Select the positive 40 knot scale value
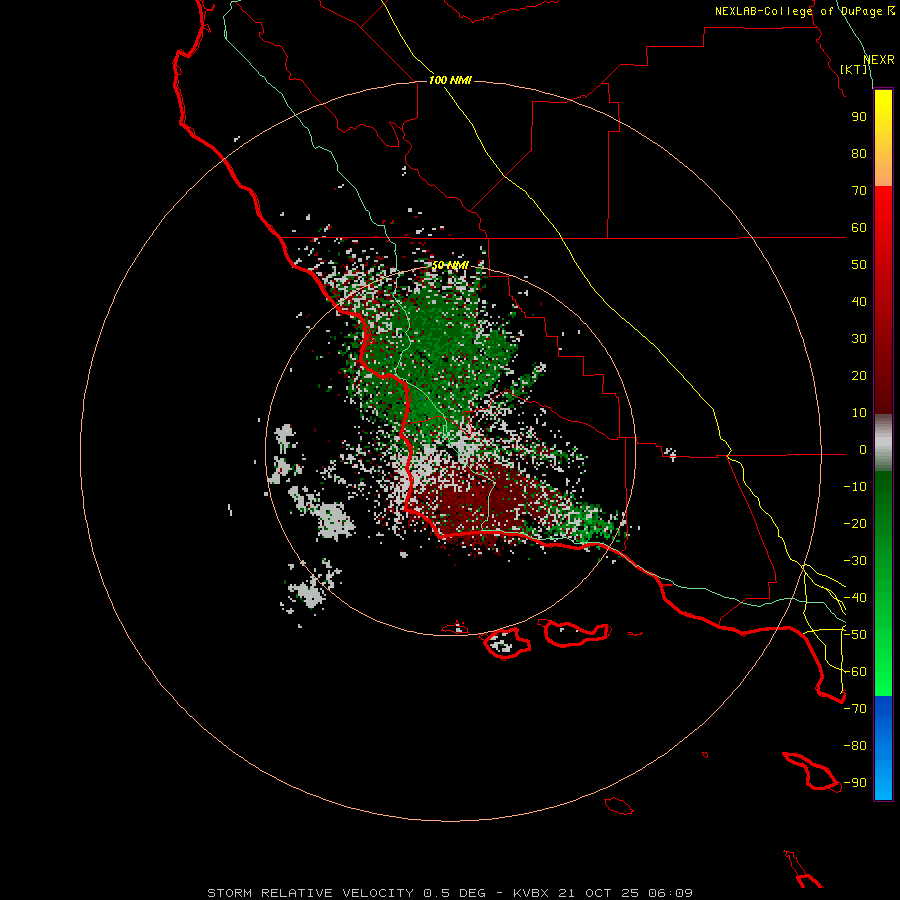This screenshot has height=900, width=900. click(x=859, y=302)
